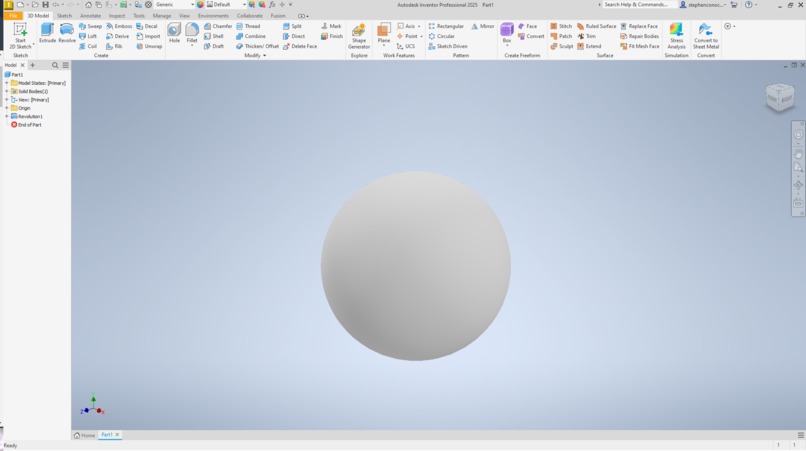Open the Decal tool
The width and height of the screenshot is (806, 451).
point(147,26)
